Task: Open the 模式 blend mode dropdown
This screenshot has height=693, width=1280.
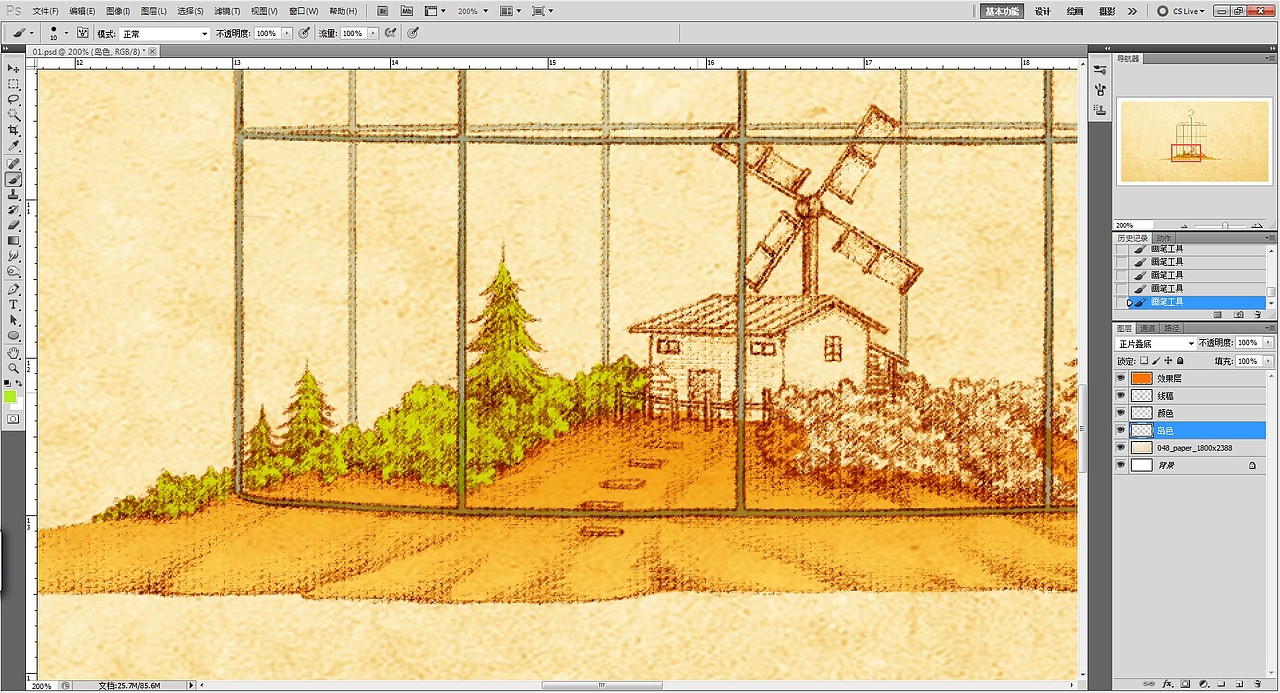Action: tap(165, 33)
